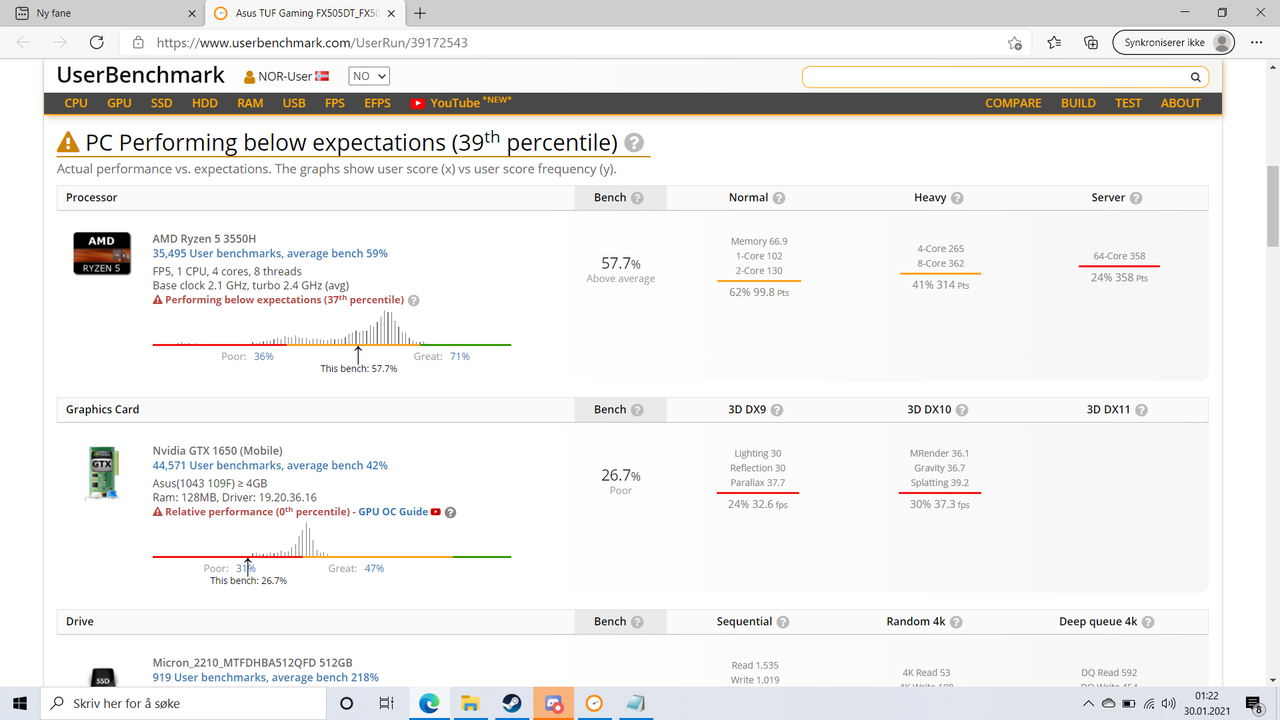The width and height of the screenshot is (1280, 720).
Task: Click the AMD Ryzen 5 processor thumbnail
Action: (101, 253)
